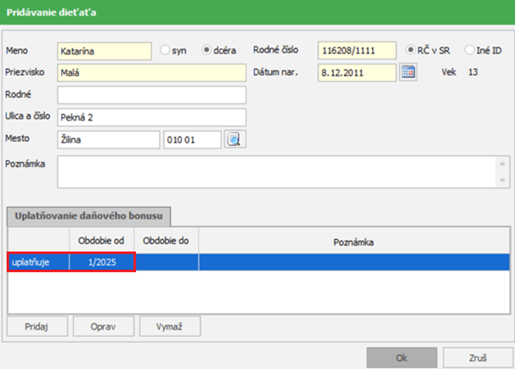Click the Pridaj button
This screenshot has height=369, width=515.
tap(37, 326)
